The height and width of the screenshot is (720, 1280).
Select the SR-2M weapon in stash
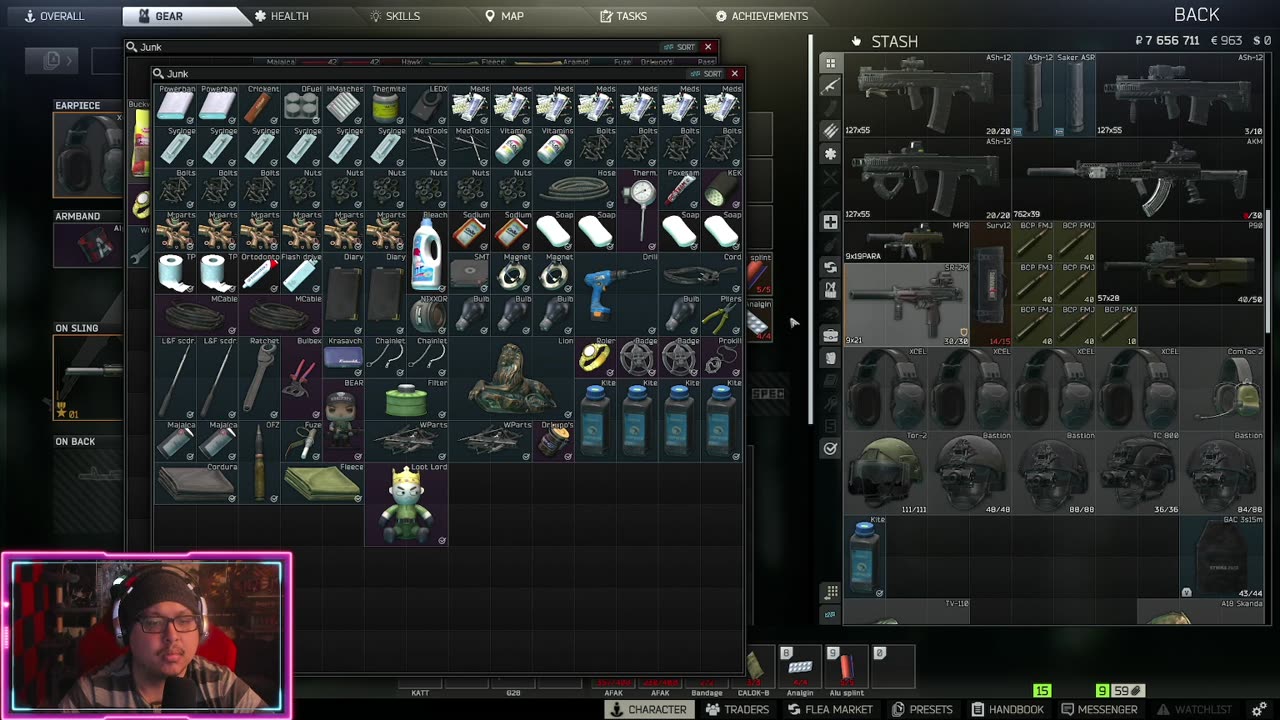[907, 304]
